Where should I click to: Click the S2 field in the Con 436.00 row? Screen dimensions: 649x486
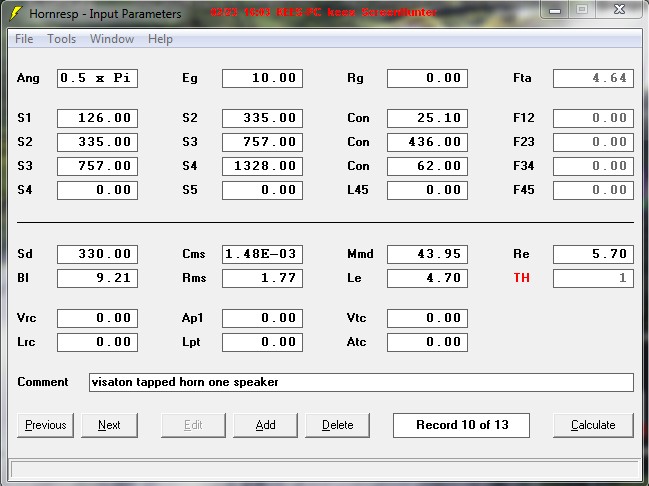[97, 142]
